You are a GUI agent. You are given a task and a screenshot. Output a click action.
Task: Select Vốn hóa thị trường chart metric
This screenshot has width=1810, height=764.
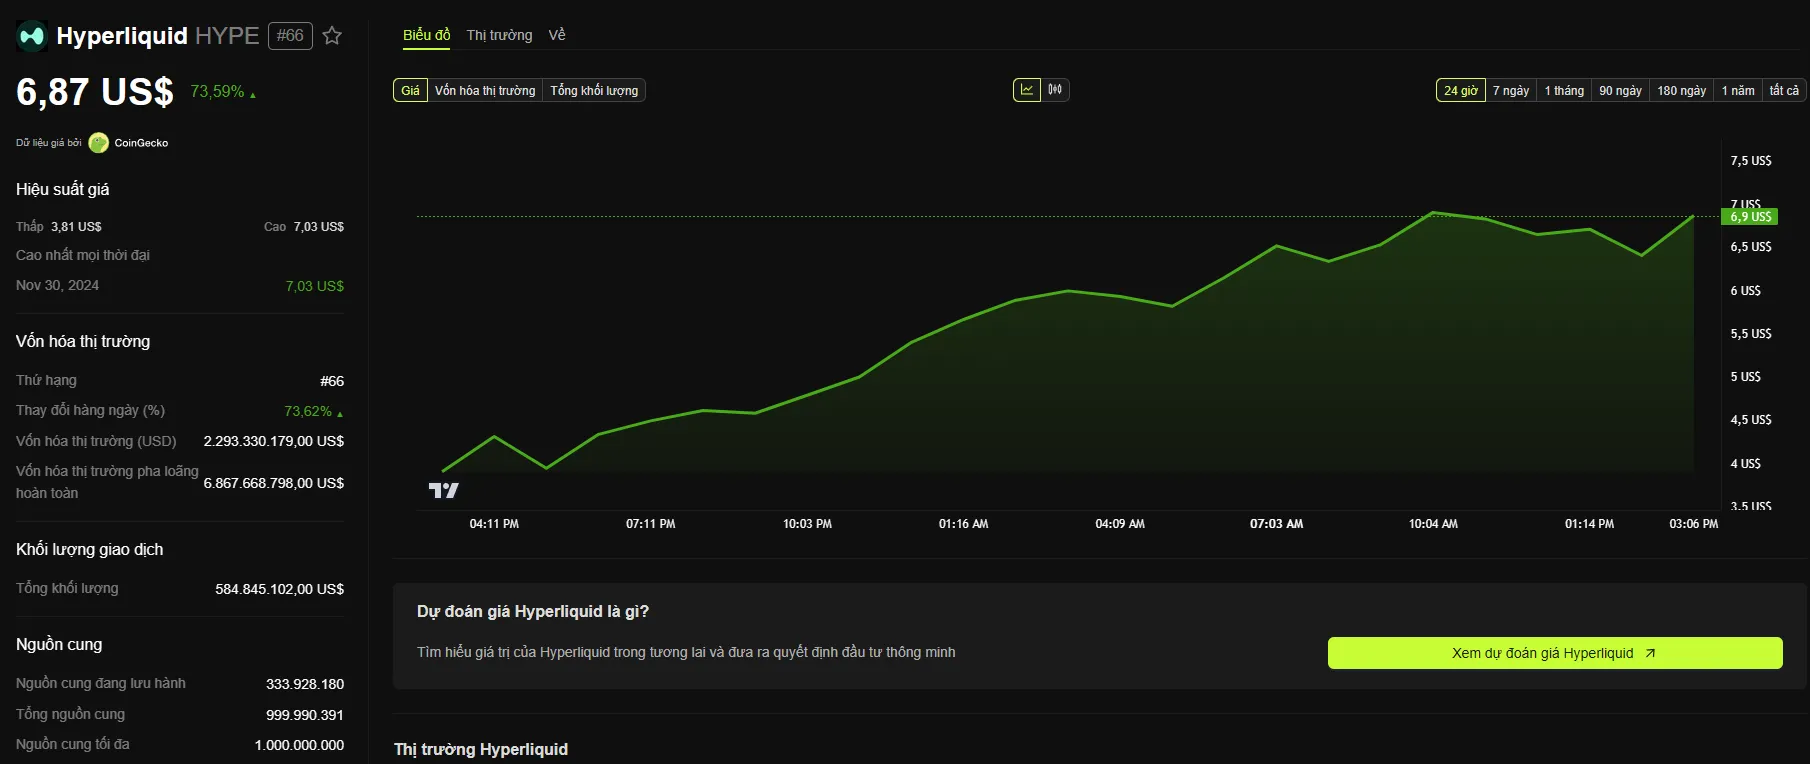[x=485, y=90]
